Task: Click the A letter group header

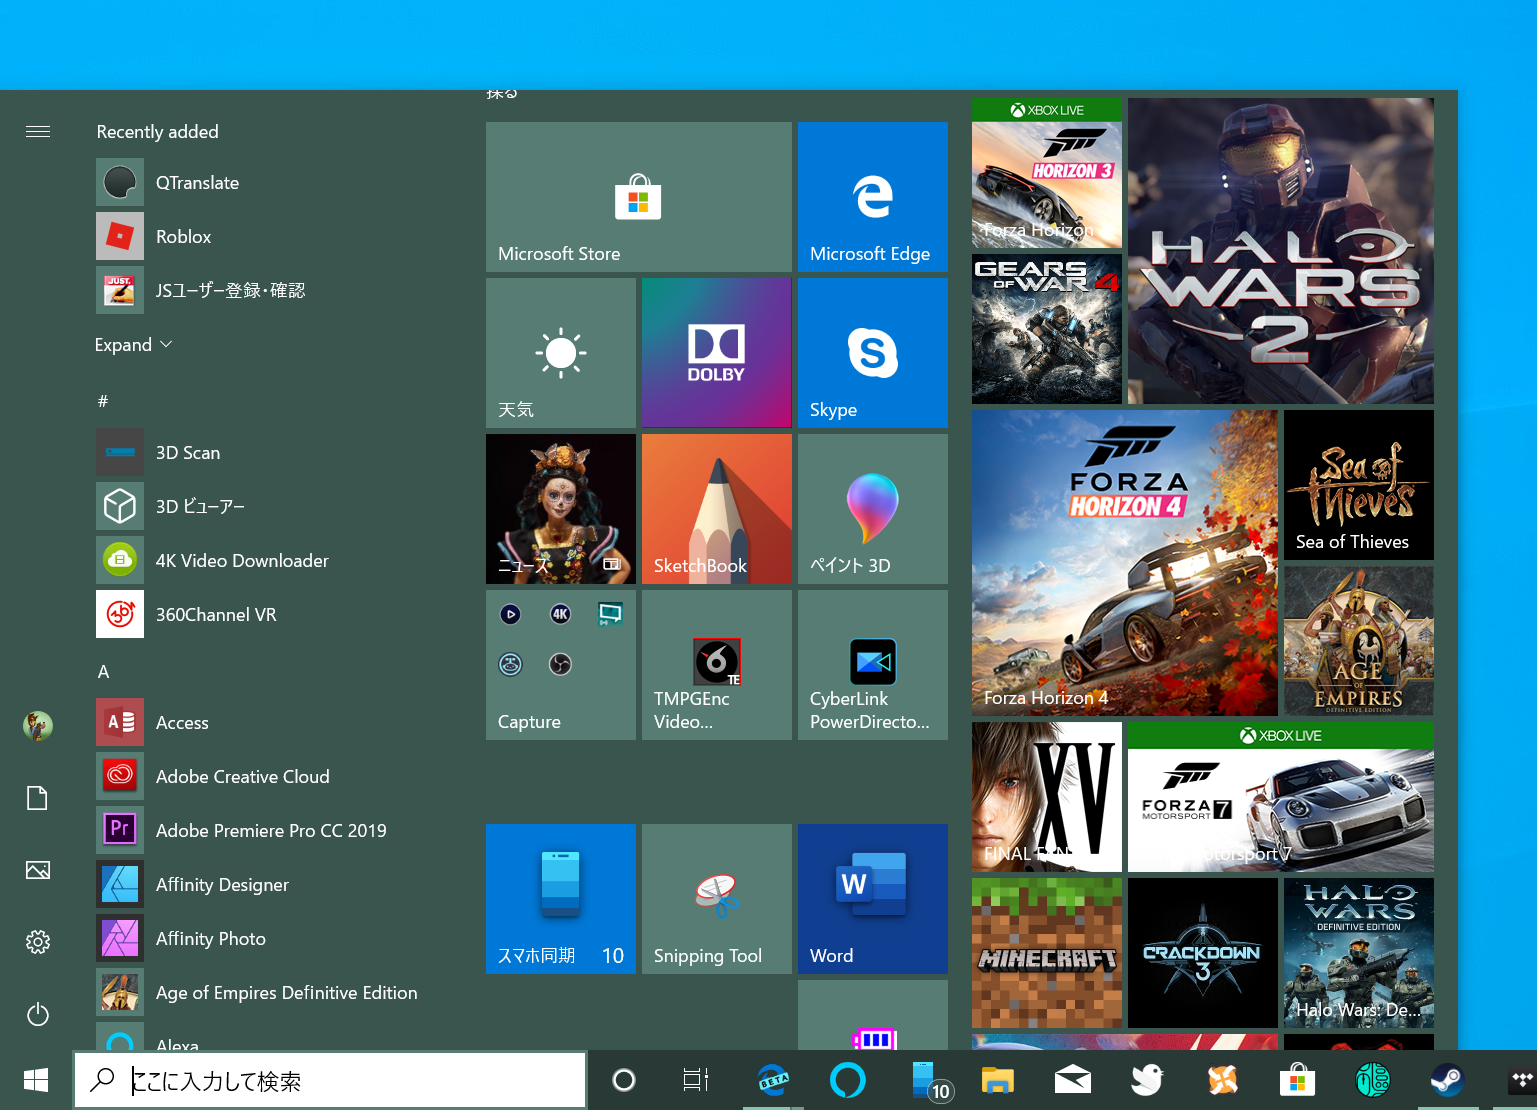Action: [103, 672]
